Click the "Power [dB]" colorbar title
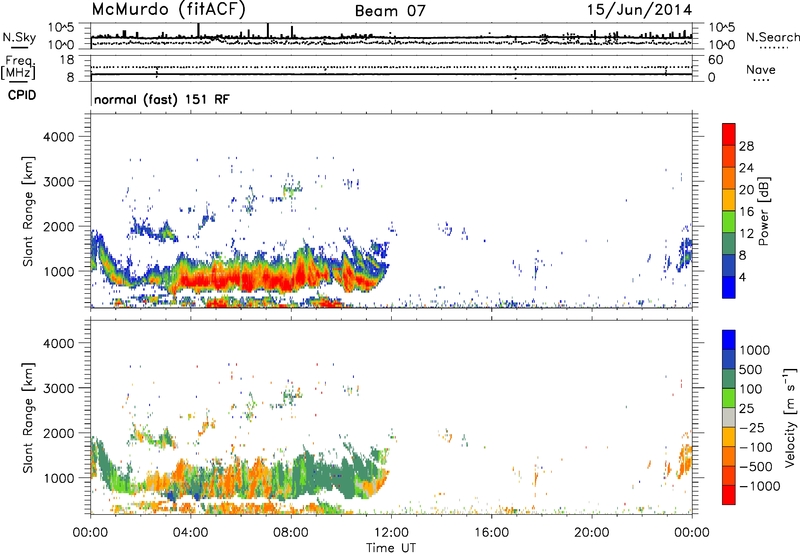 763,211
